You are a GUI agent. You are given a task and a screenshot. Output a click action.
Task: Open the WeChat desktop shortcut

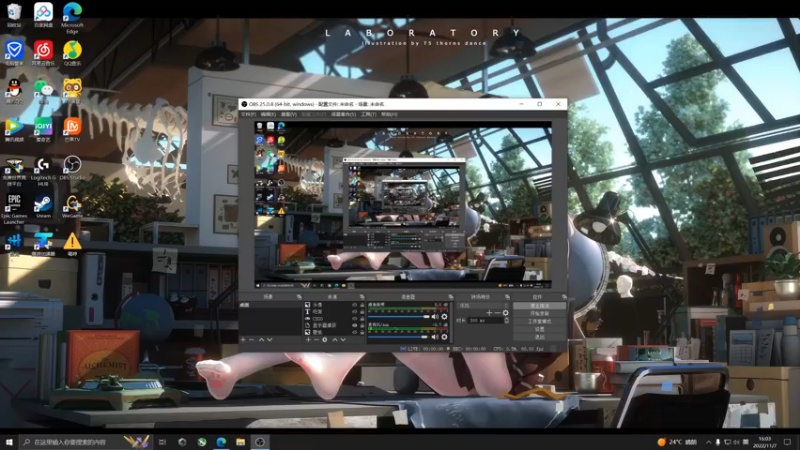[43, 92]
